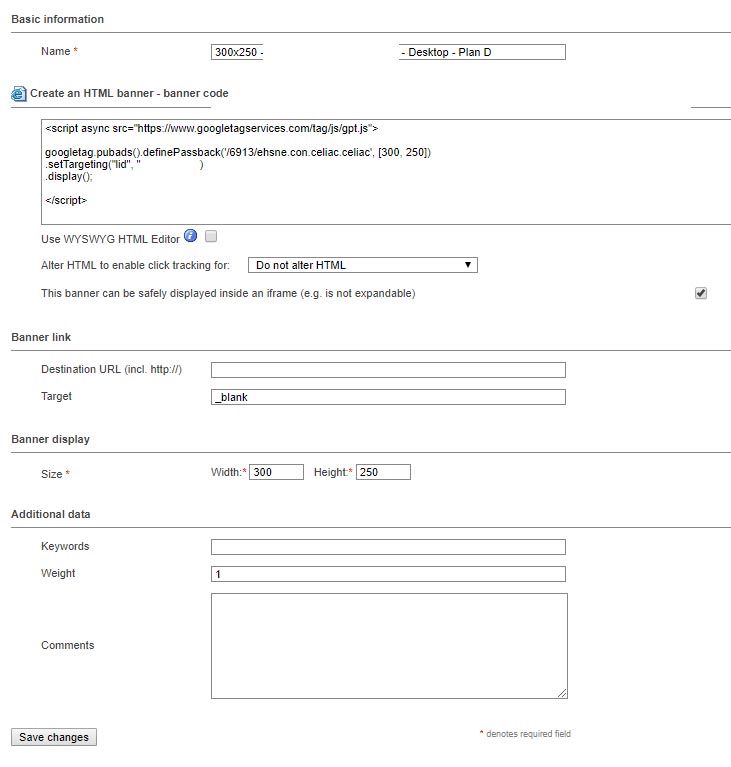Focus the Destination URL field
Viewport: 731px width, 767px height.
388,370
